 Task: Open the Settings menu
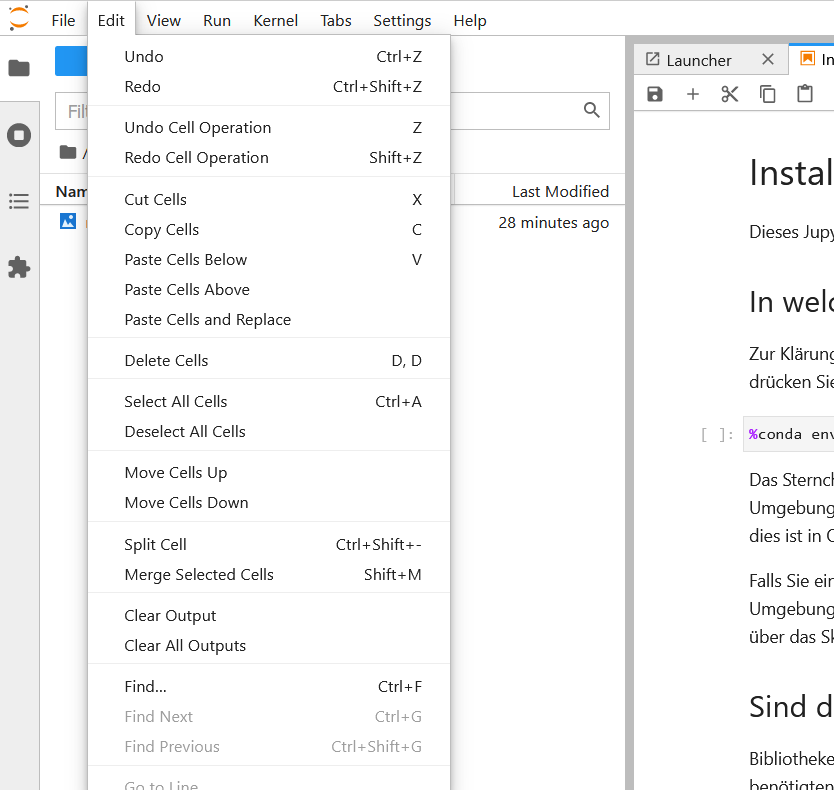(x=402, y=20)
